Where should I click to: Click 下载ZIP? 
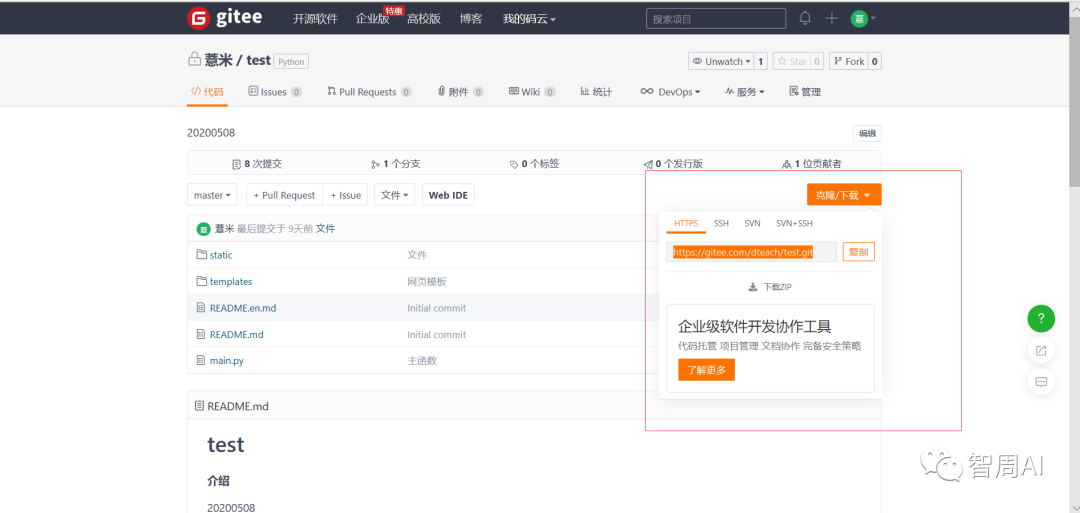pyautogui.click(x=770, y=286)
